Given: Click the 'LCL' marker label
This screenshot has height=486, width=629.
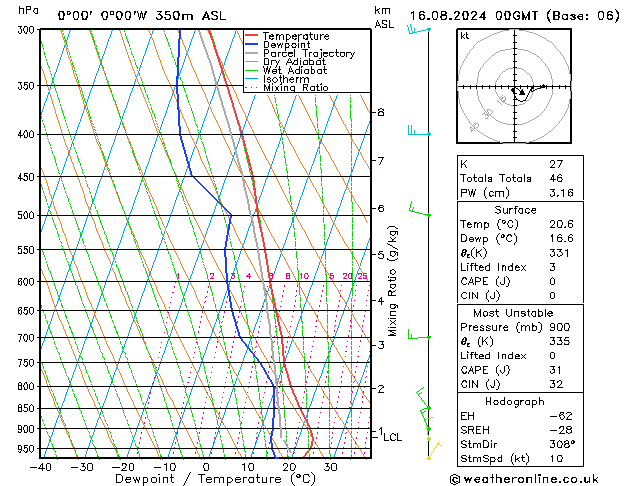Looking at the screenshot, I should (392, 437).
